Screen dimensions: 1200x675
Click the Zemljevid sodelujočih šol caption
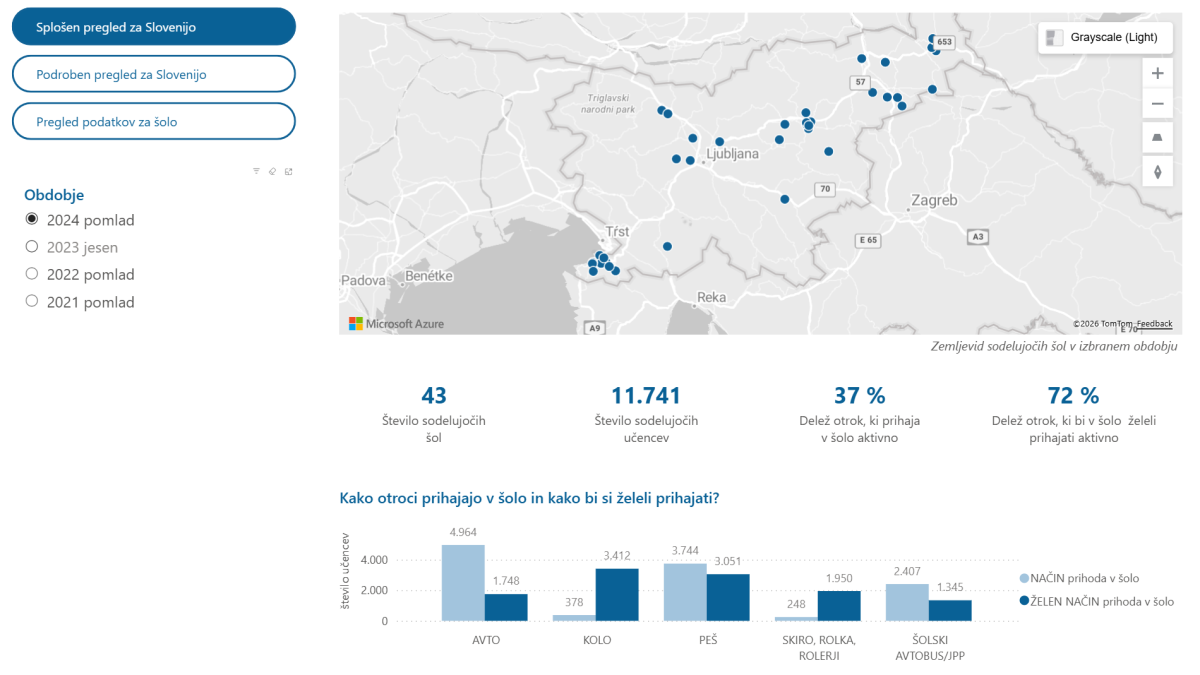click(1053, 346)
